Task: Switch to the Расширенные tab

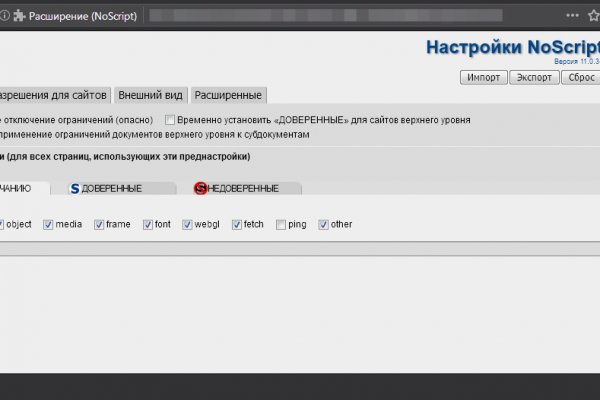Action: click(x=229, y=95)
